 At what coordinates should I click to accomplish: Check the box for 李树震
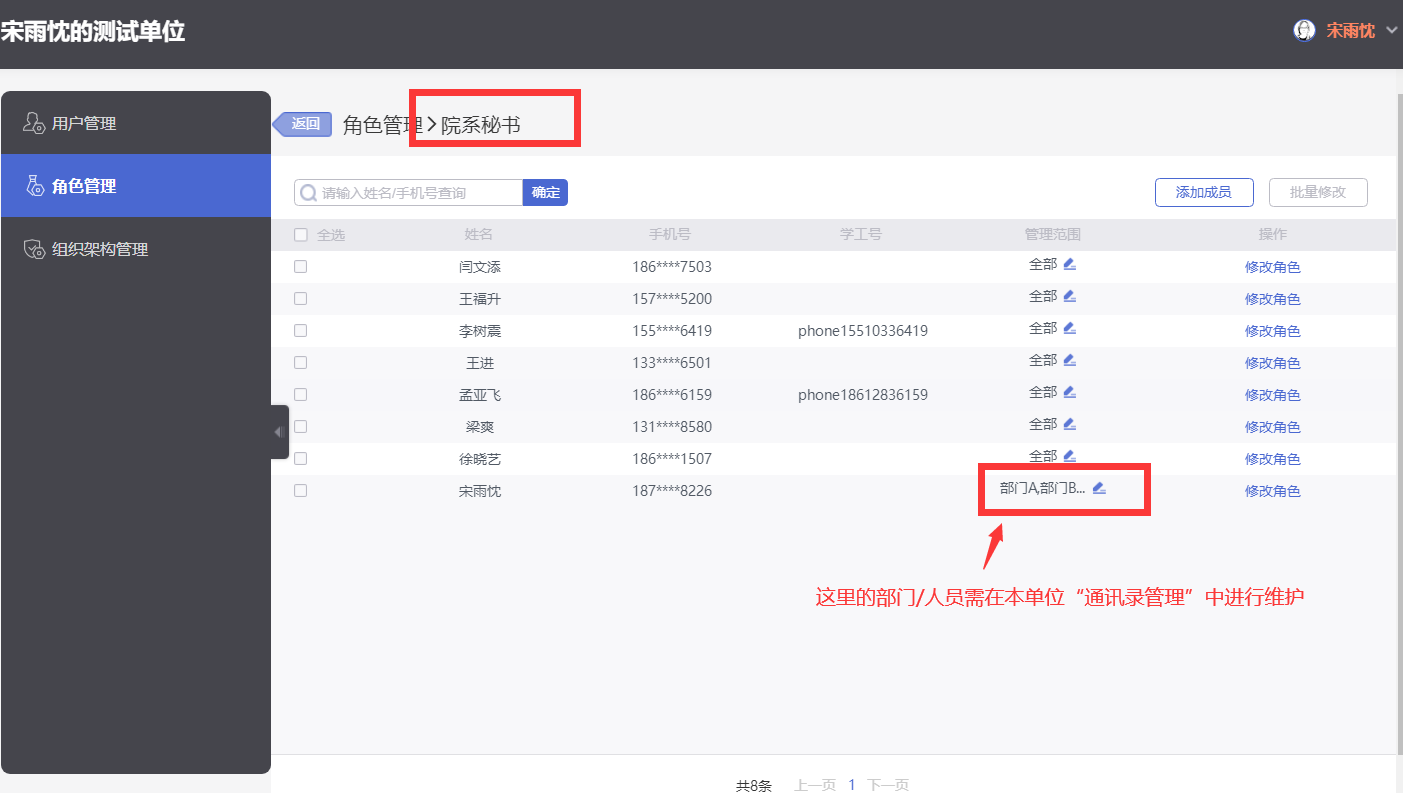coord(301,331)
